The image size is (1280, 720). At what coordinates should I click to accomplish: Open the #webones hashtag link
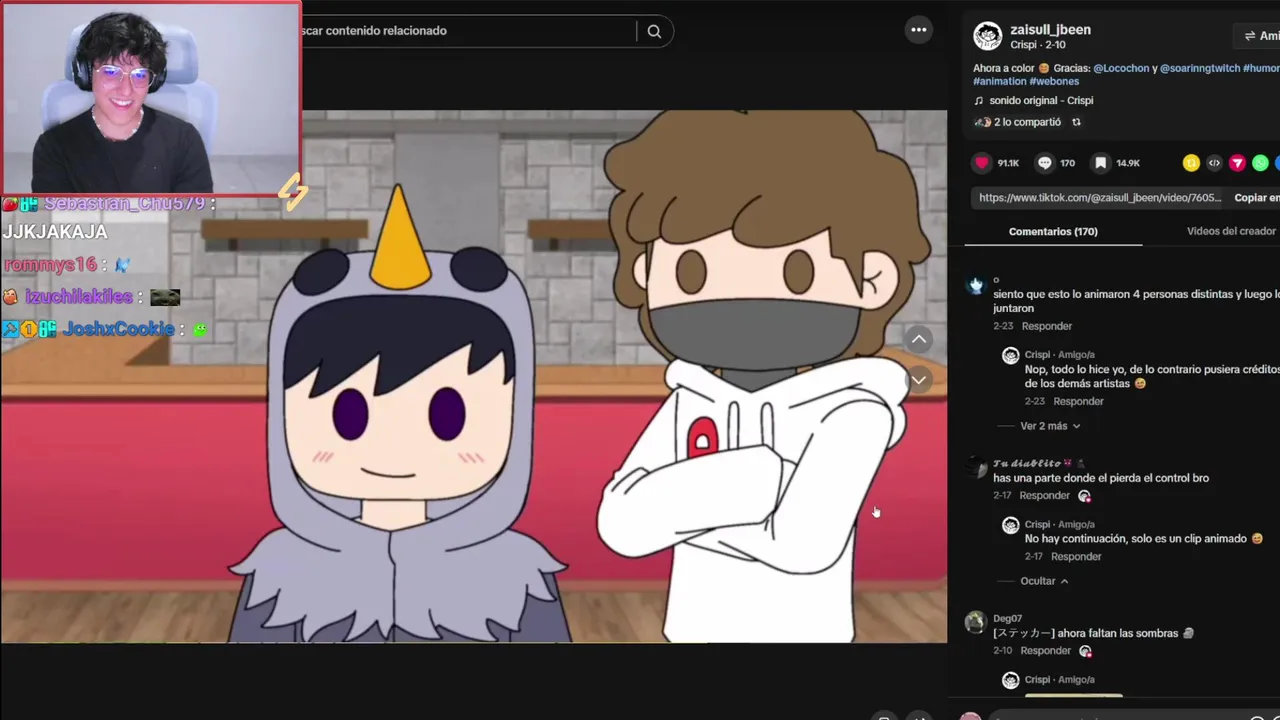pyautogui.click(x=1054, y=82)
